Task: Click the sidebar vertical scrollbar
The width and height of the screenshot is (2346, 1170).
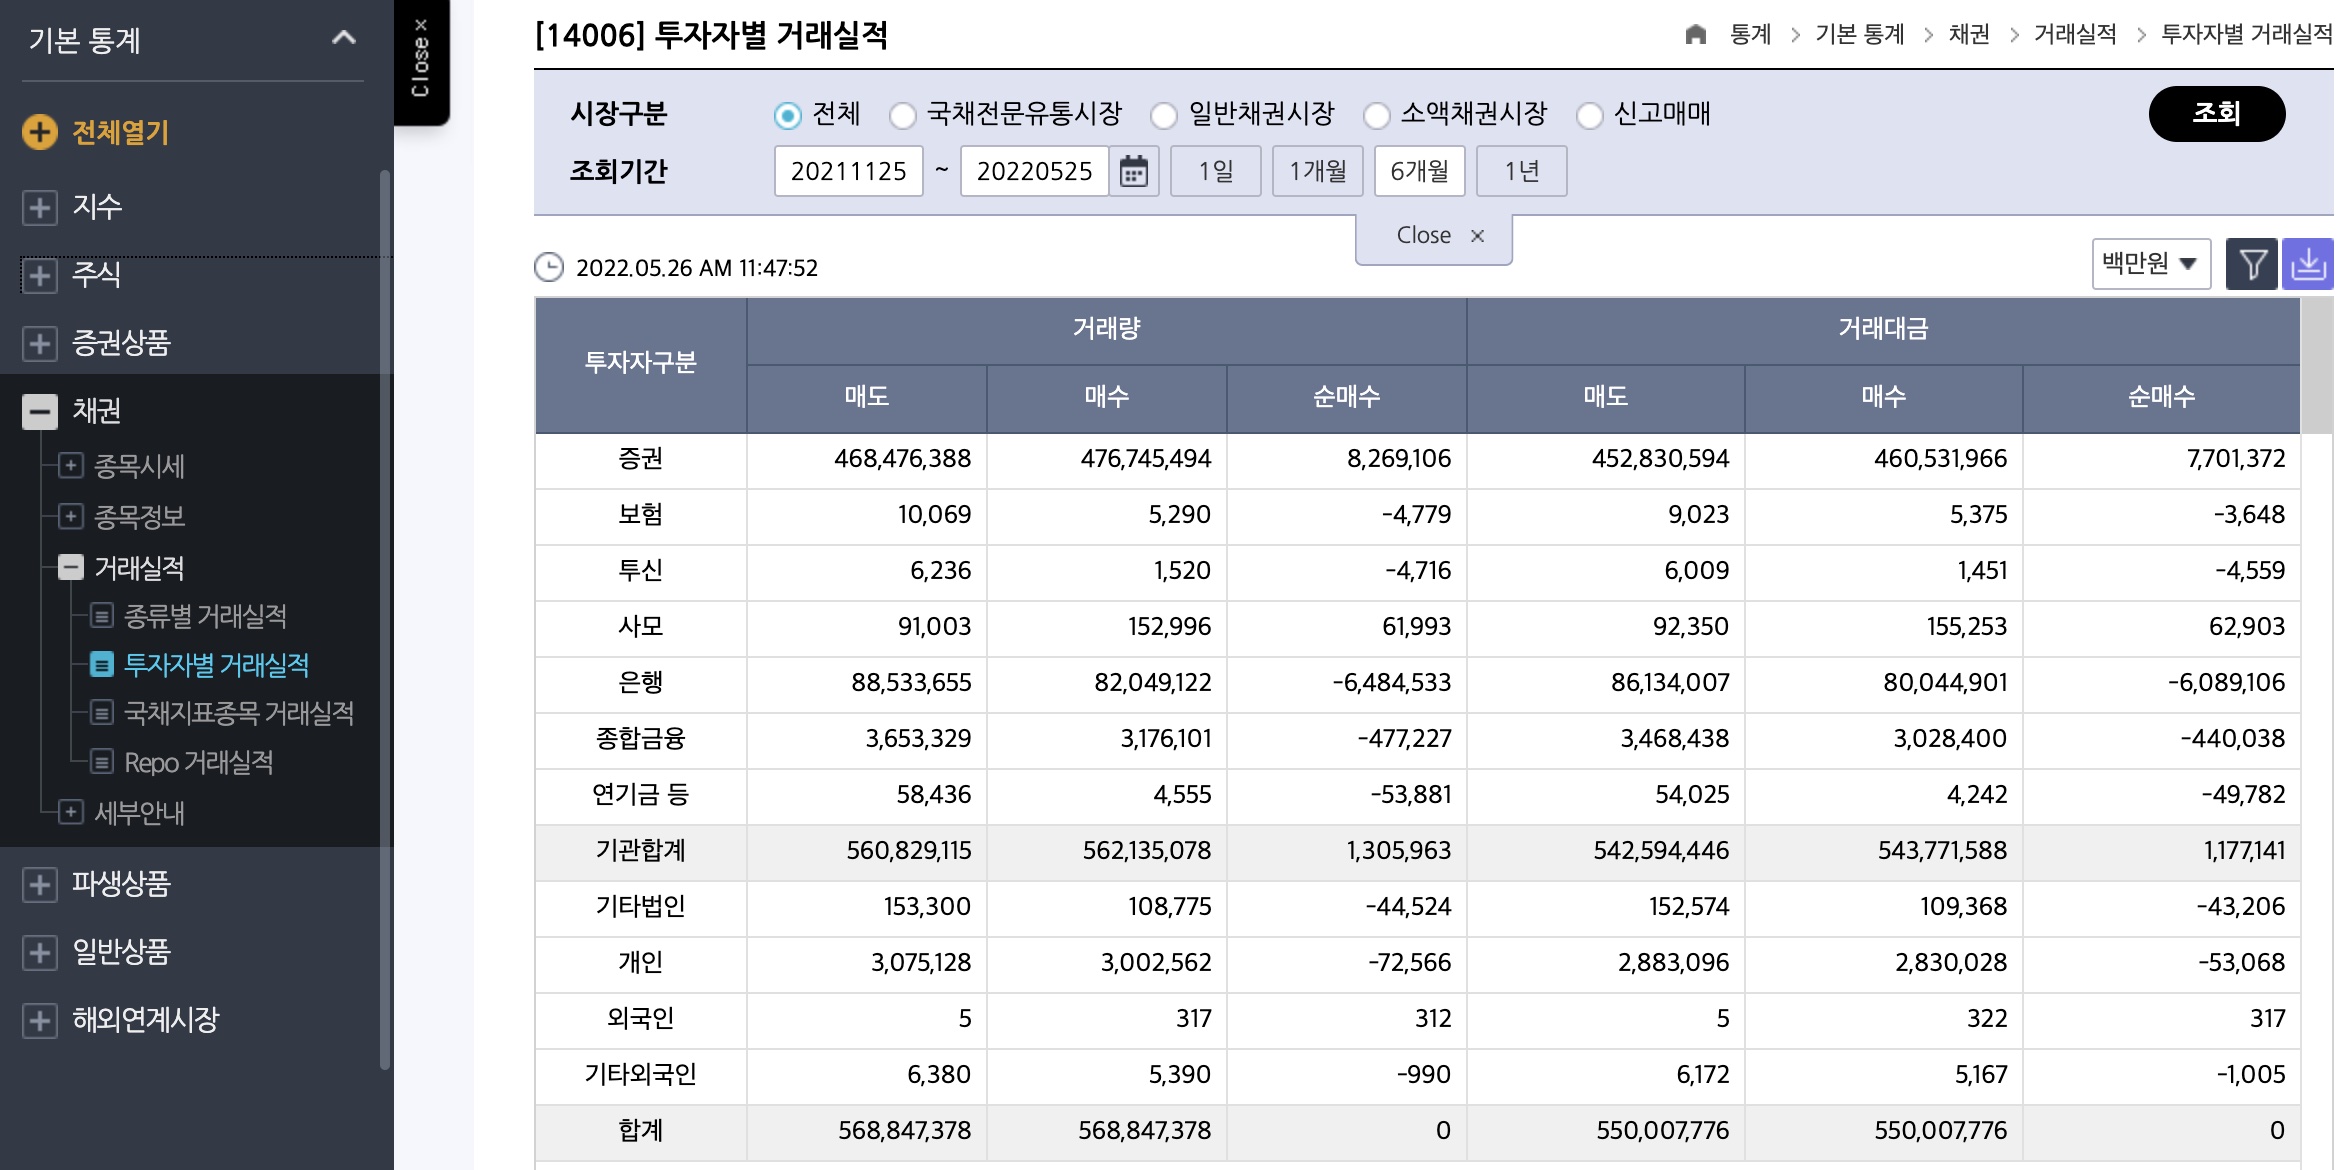Action: click(385, 620)
